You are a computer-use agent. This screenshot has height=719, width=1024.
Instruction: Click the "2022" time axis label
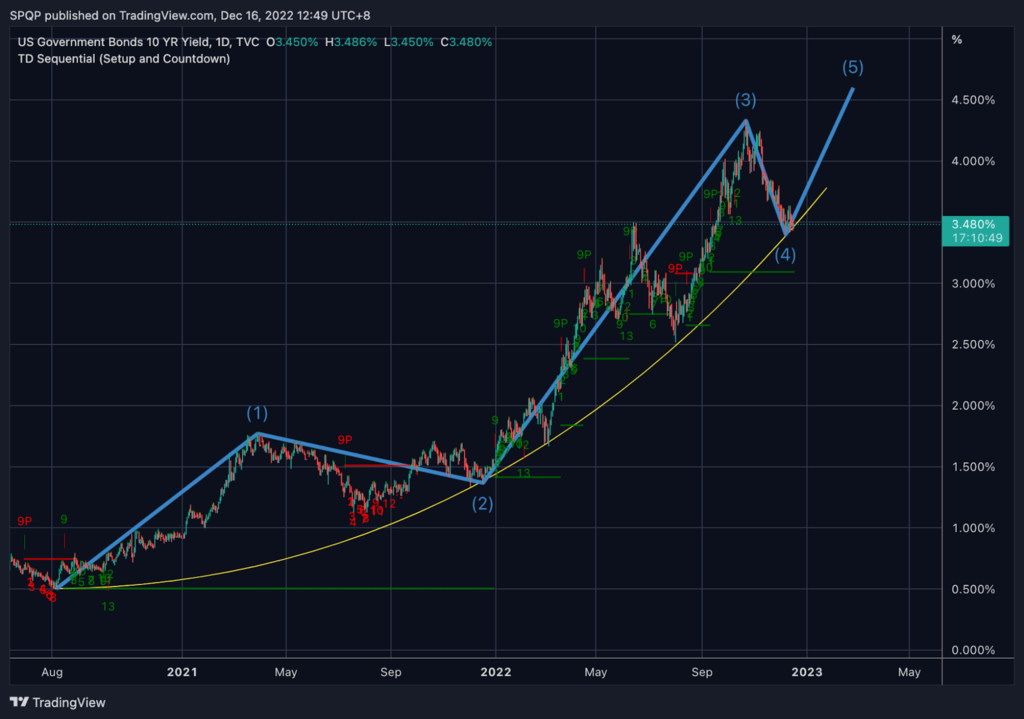click(496, 672)
